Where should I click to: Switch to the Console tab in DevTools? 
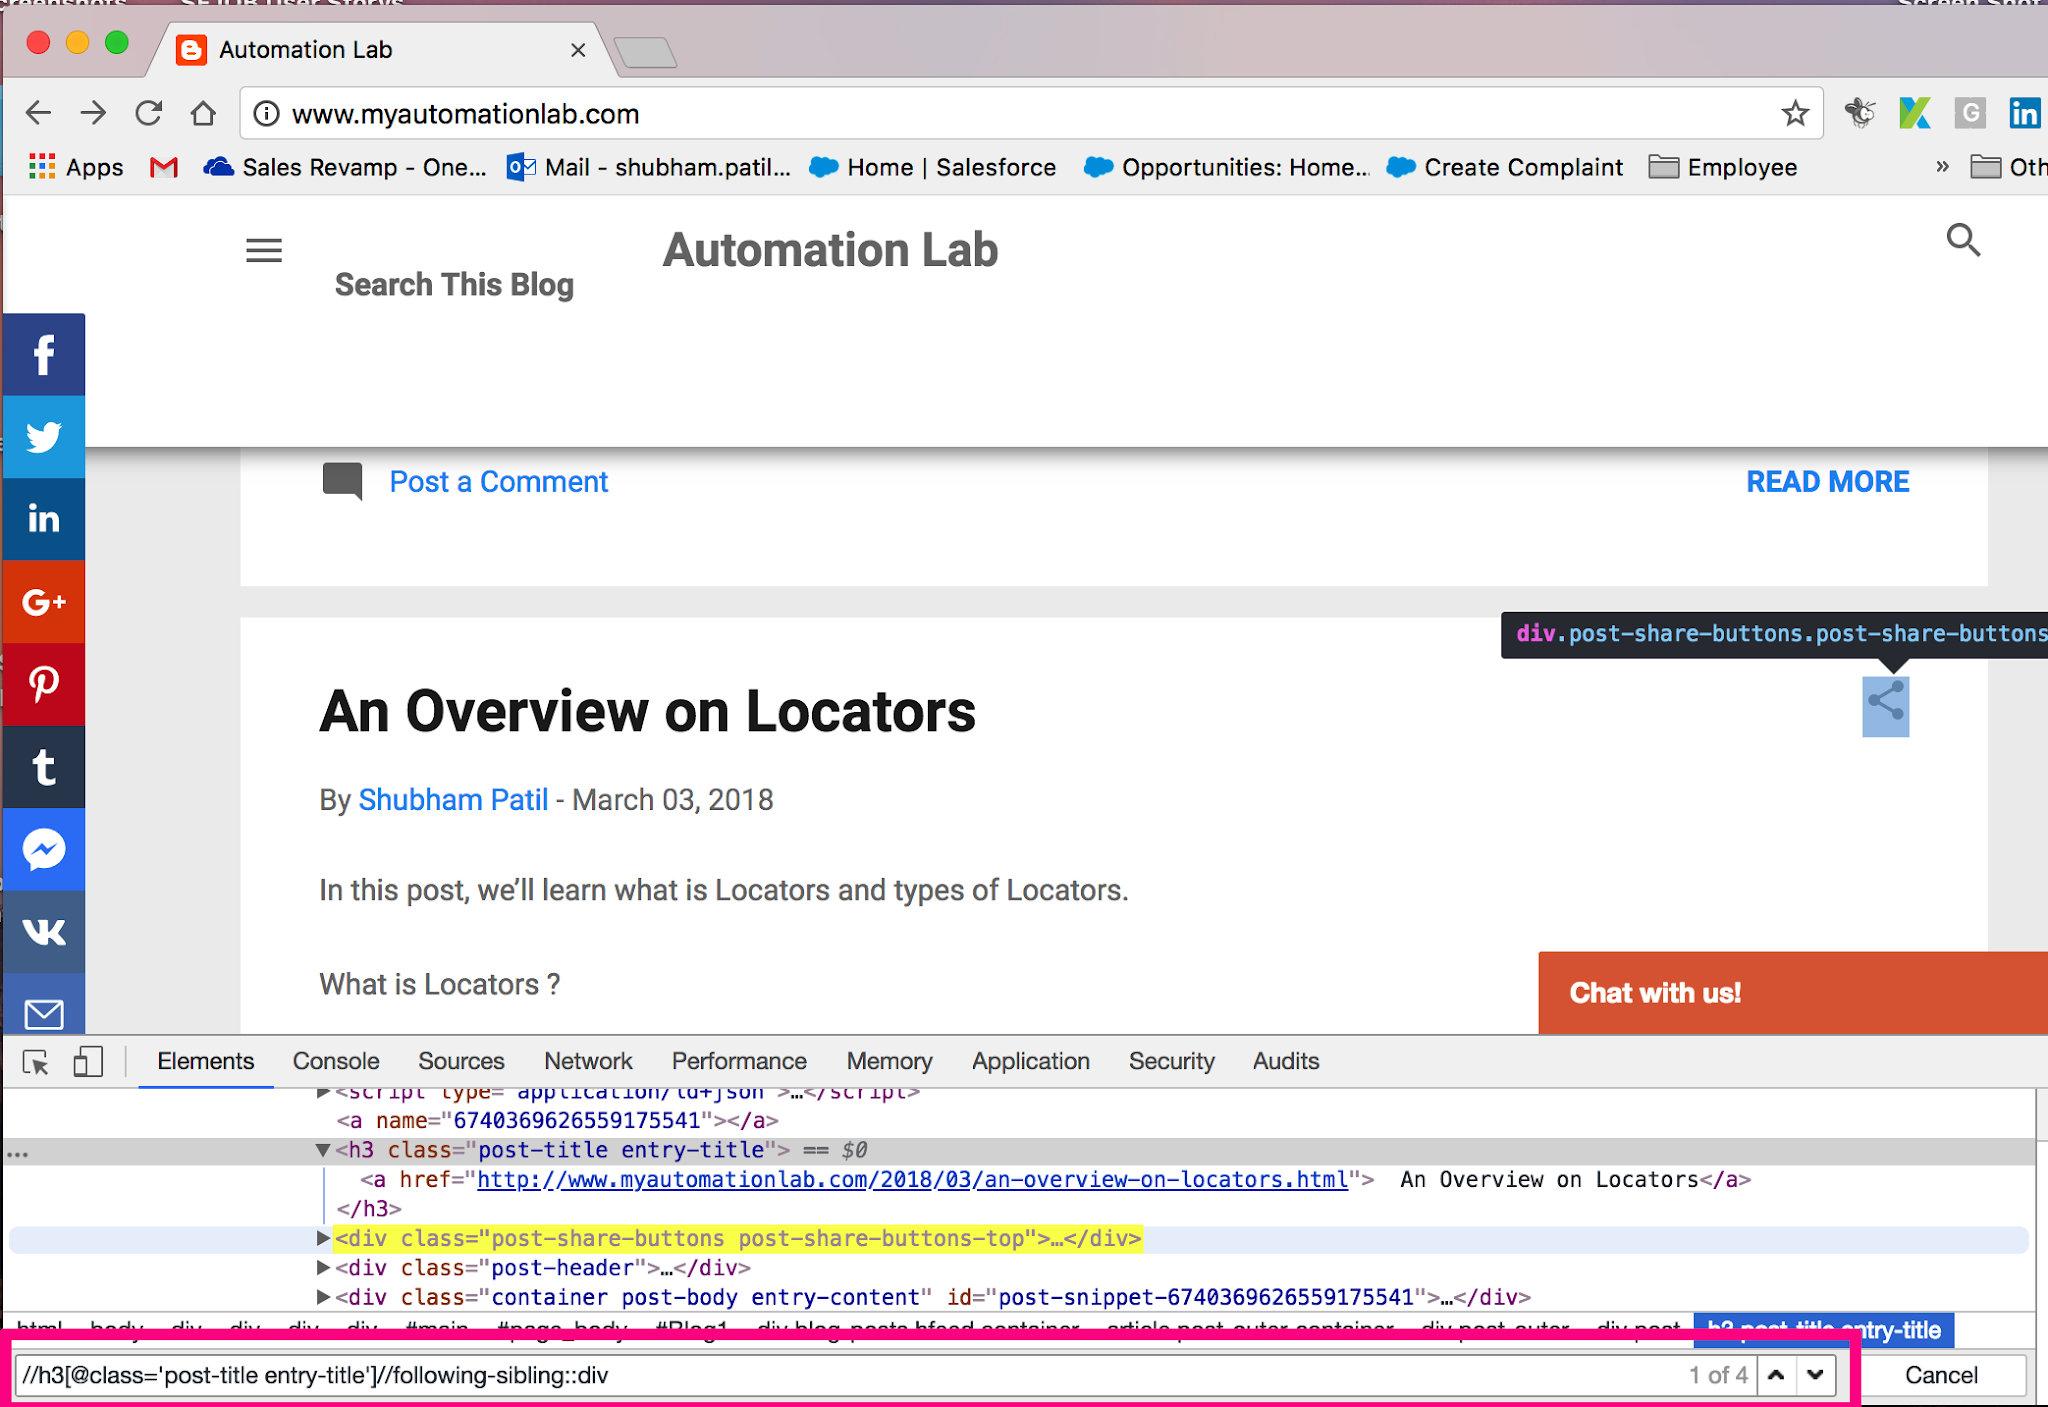click(335, 1061)
